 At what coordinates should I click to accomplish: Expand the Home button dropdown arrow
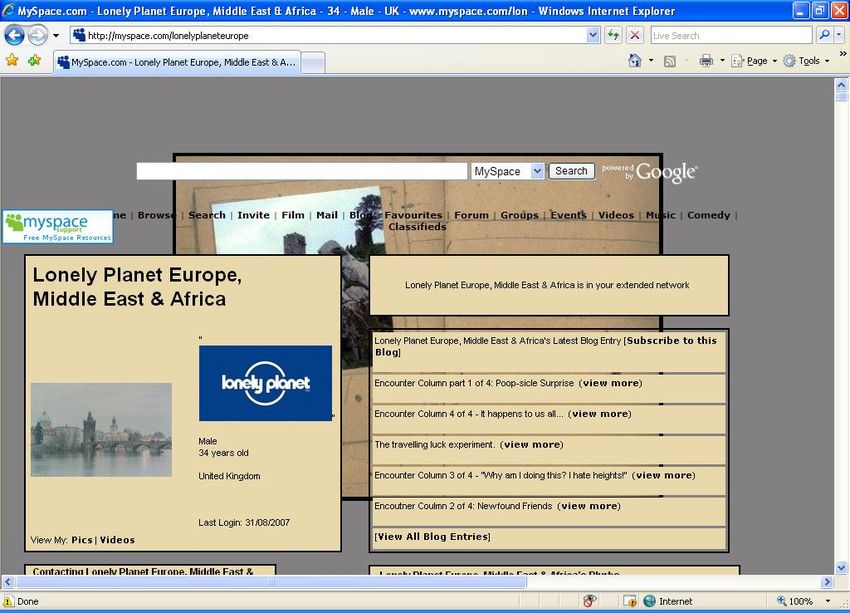651,61
